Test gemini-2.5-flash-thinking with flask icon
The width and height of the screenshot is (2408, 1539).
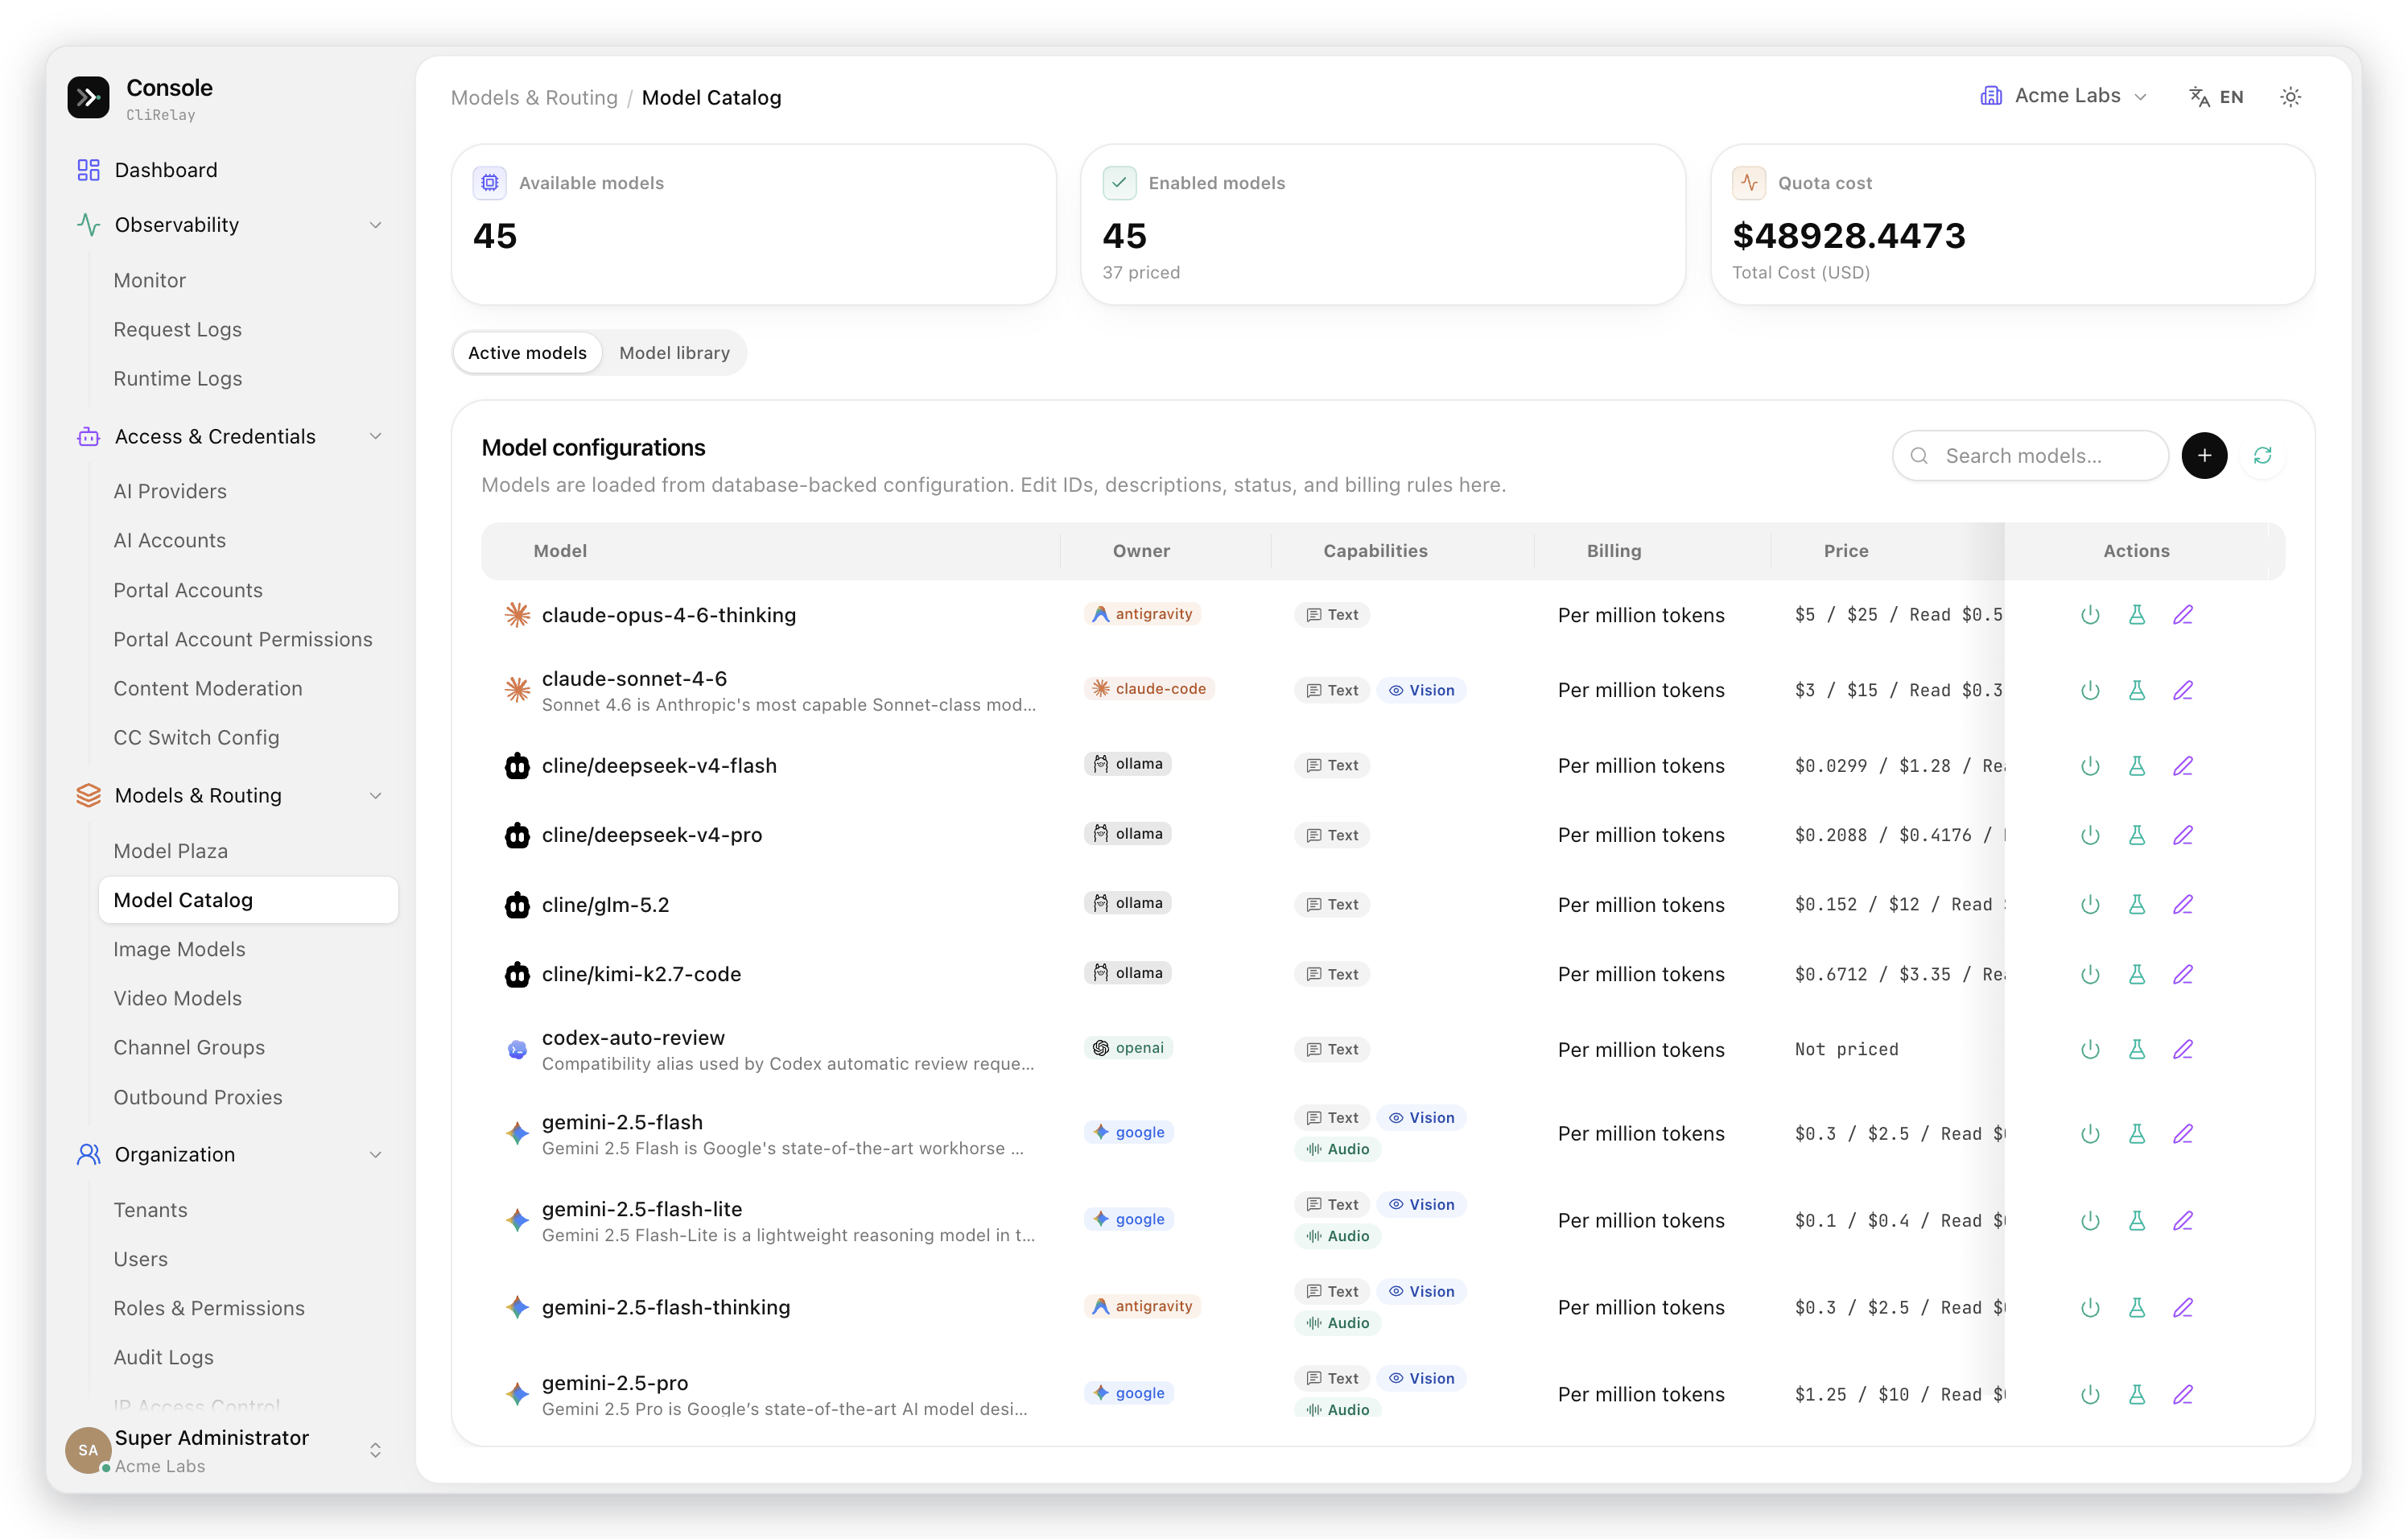coord(2136,1308)
